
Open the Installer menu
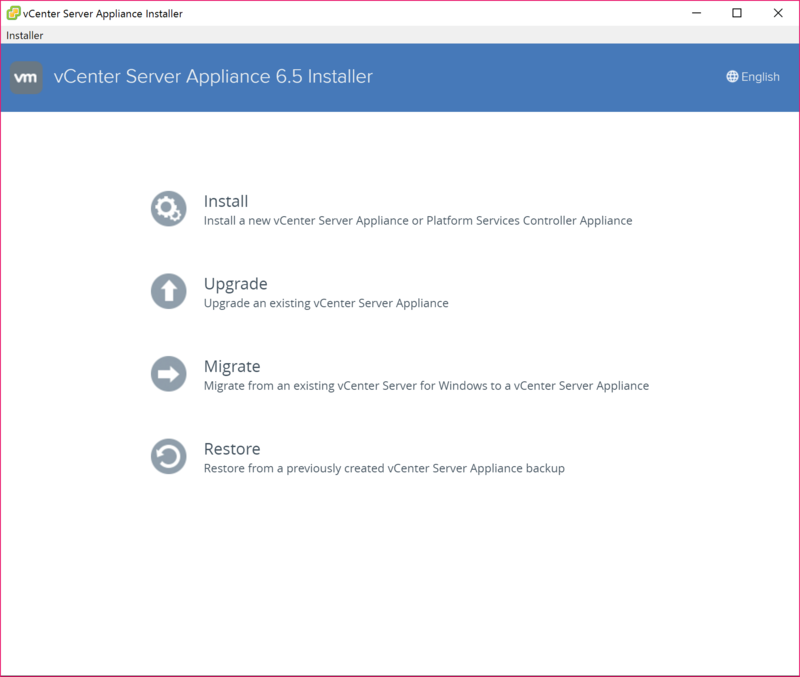[x=24, y=35]
